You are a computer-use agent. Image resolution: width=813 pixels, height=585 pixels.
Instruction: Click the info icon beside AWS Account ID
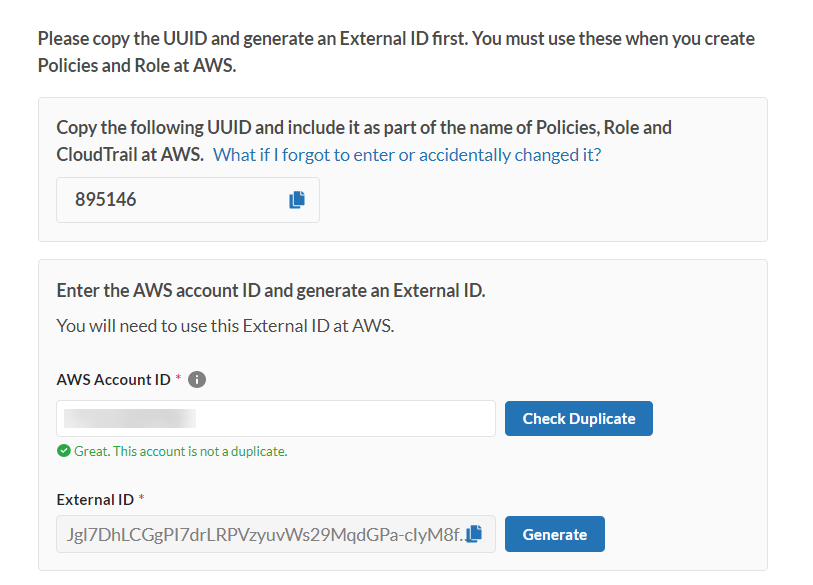tap(197, 380)
